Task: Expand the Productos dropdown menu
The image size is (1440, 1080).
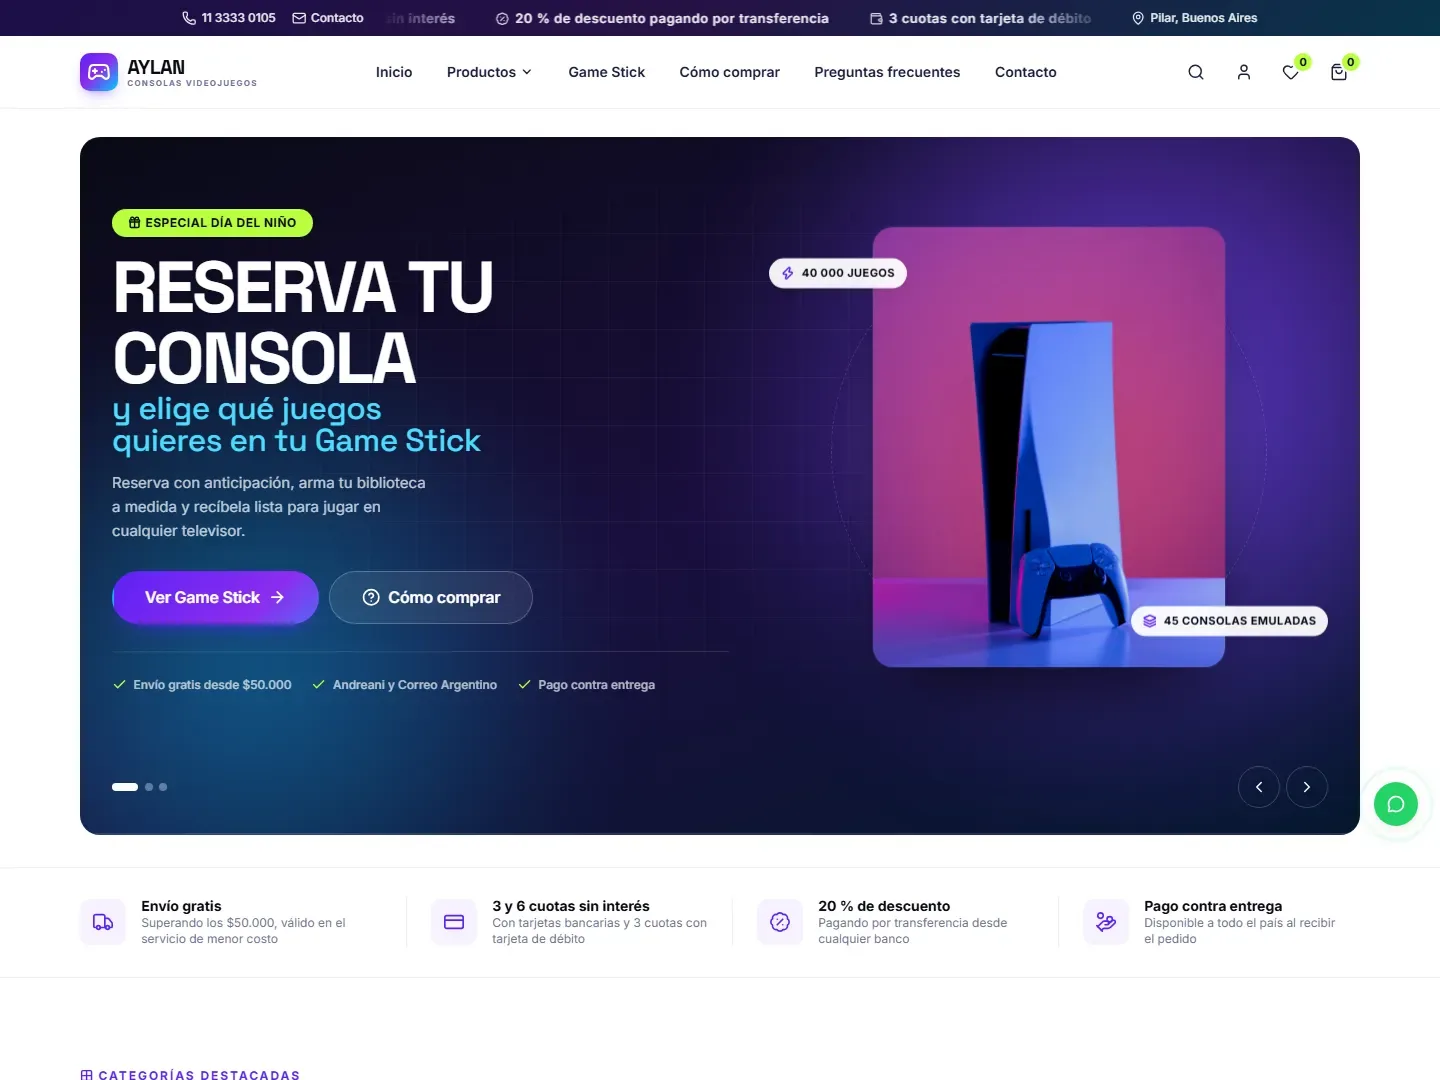Action: coord(489,72)
